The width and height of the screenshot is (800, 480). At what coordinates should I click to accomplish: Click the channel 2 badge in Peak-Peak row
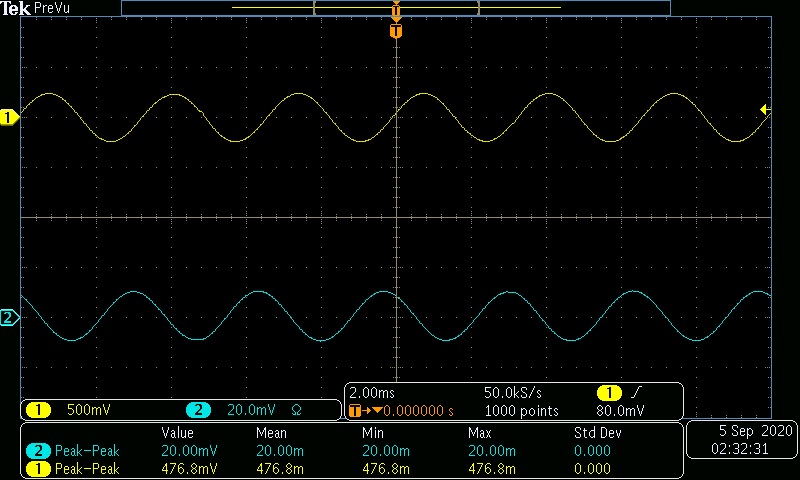pos(38,451)
